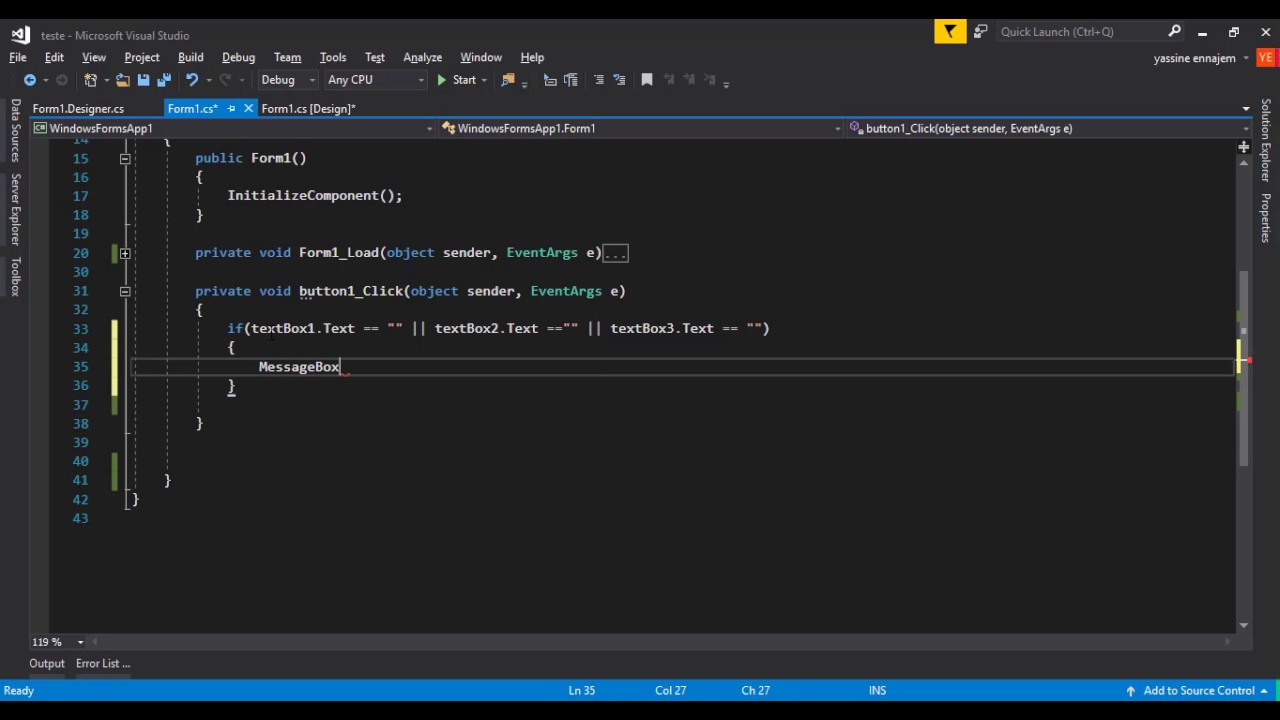Click the Redo arrow icon
1280x720 pixels.
pyautogui.click(x=225, y=80)
